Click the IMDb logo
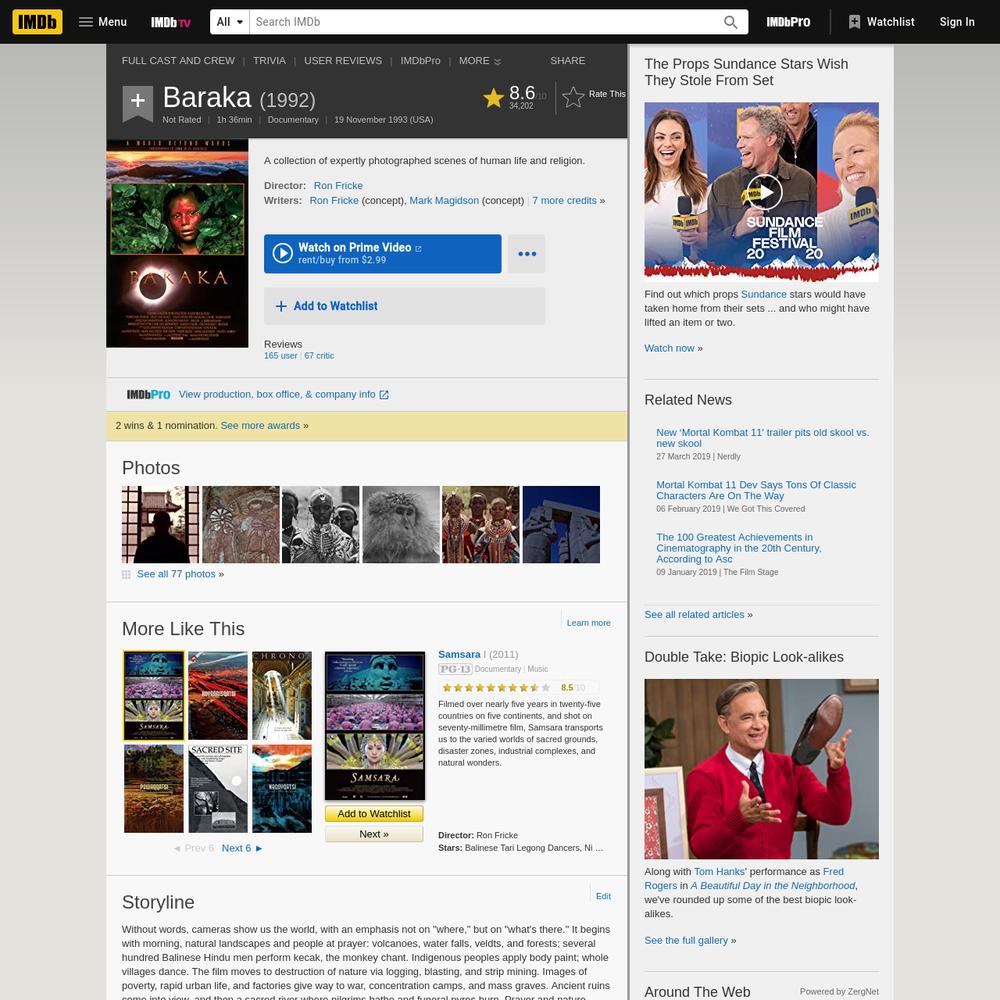Screen dimensions: 1000x1000 37,22
